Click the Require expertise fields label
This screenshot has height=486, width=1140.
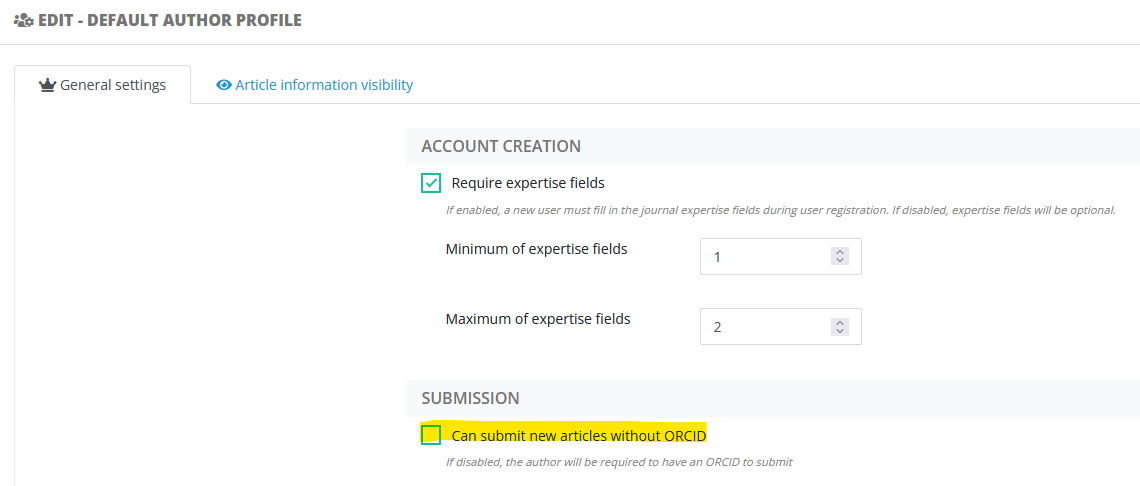[528, 183]
